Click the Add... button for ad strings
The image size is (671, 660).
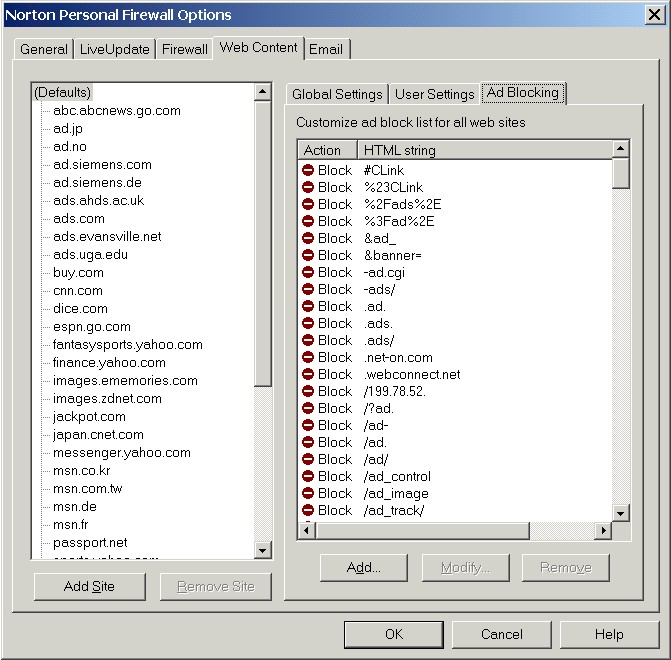tap(364, 568)
